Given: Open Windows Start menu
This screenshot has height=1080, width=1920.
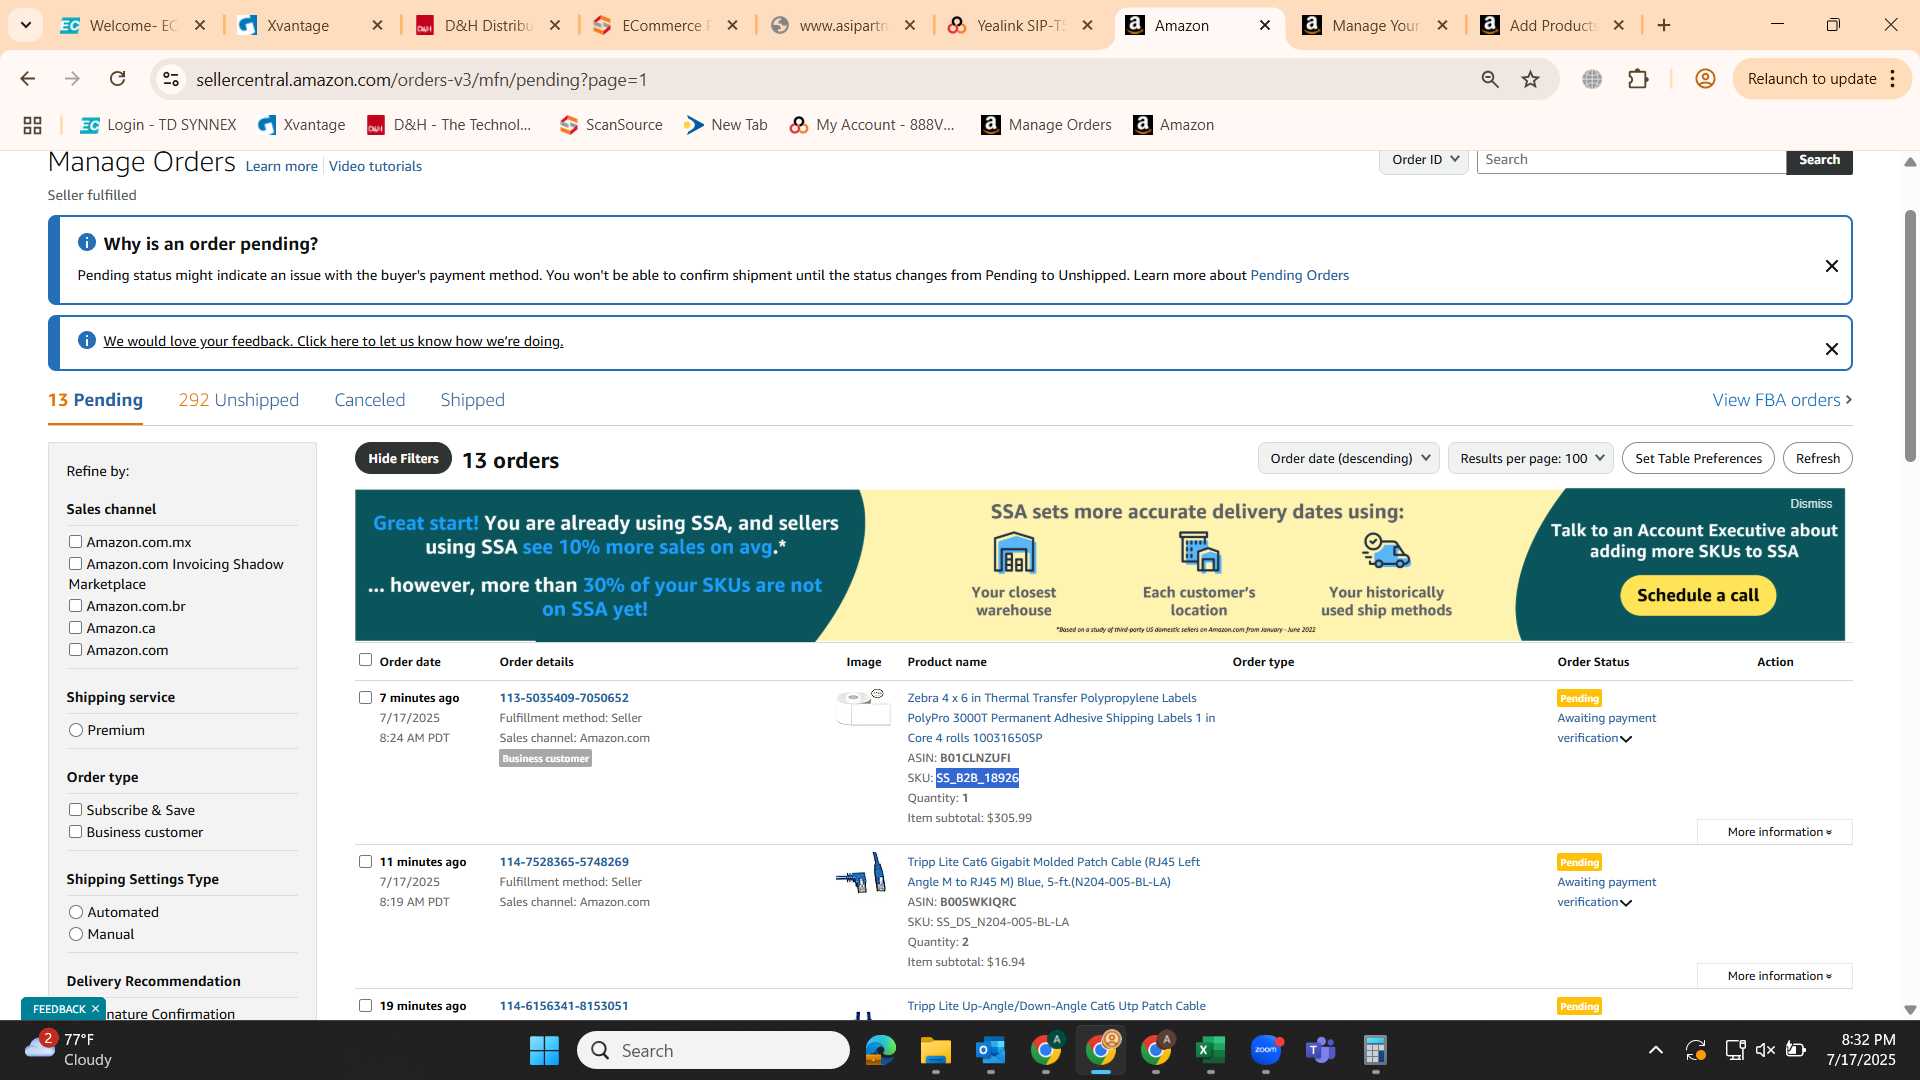Looking at the screenshot, I should point(544,1050).
